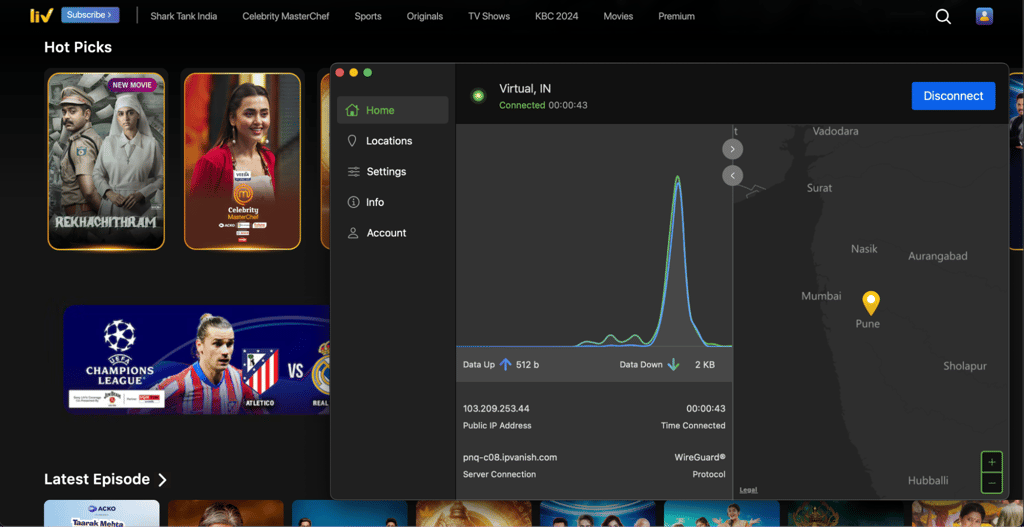
Task: Open Celebrity MasterChef menu item
Action: pos(286,16)
